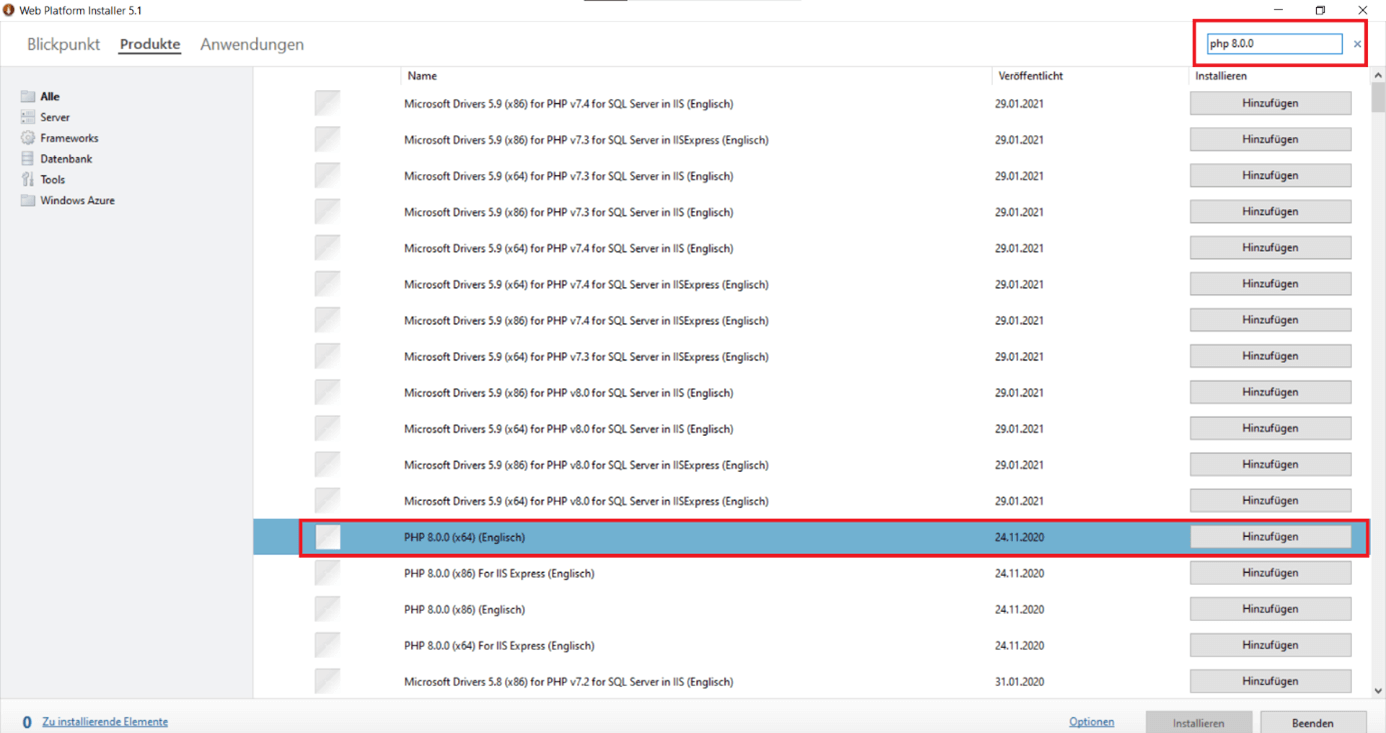The width and height of the screenshot is (1386, 733).
Task: Click the Tools wrench icon
Action: click(x=28, y=180)
